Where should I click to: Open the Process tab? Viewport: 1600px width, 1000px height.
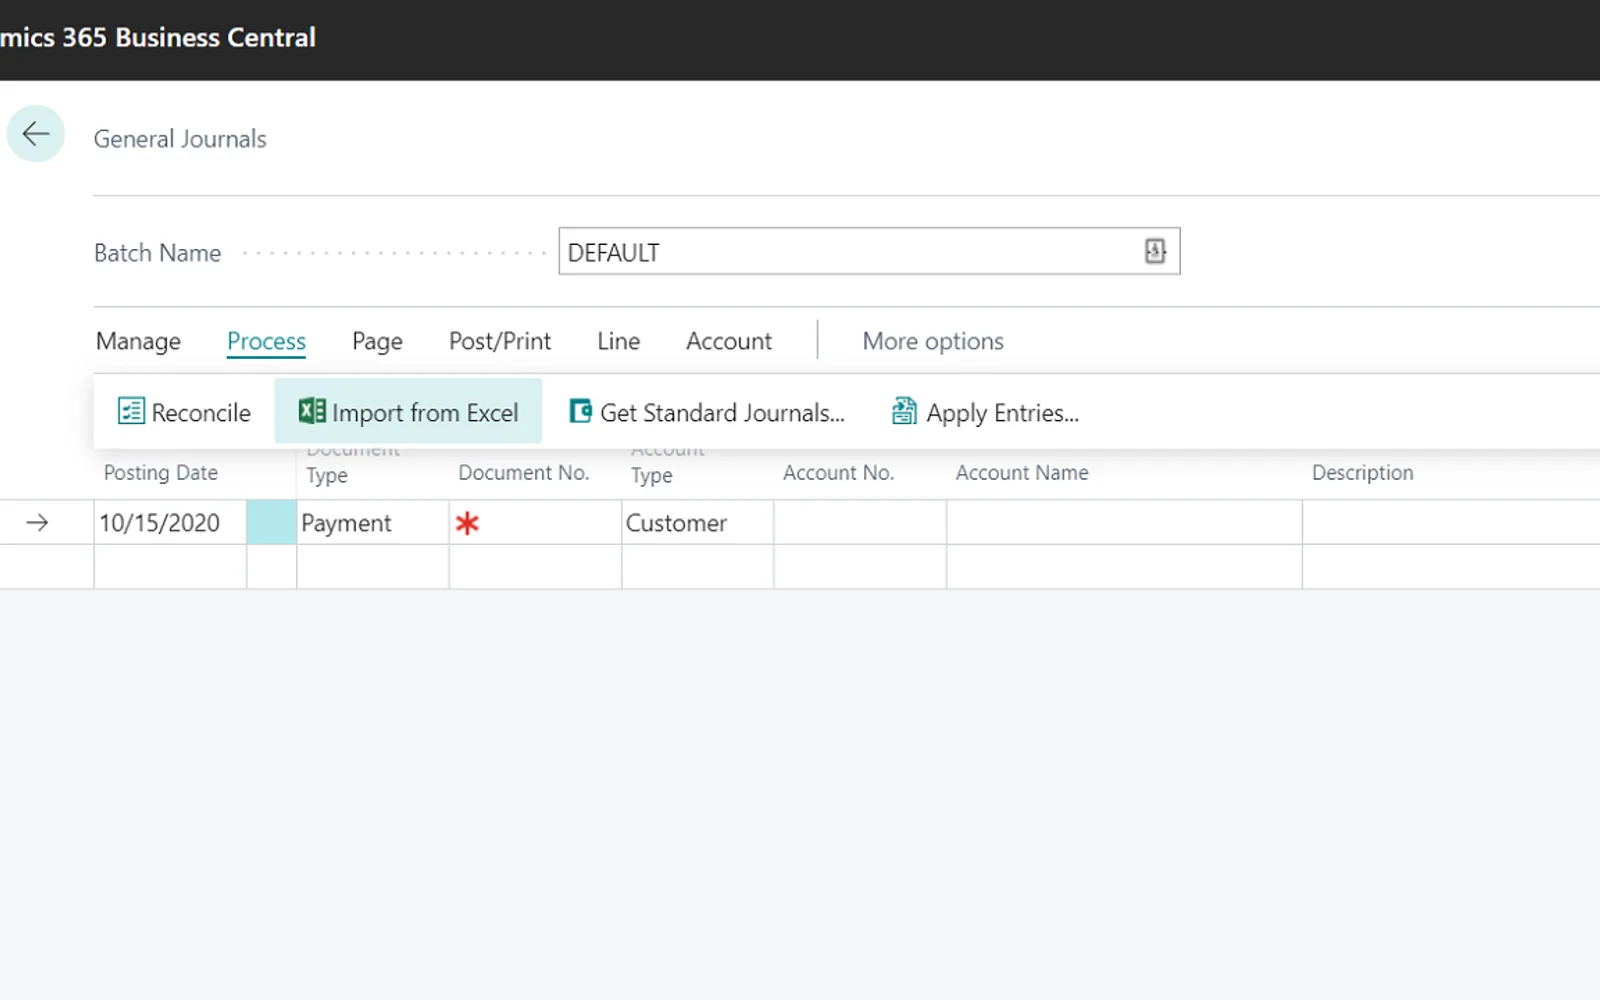[266, 341]
